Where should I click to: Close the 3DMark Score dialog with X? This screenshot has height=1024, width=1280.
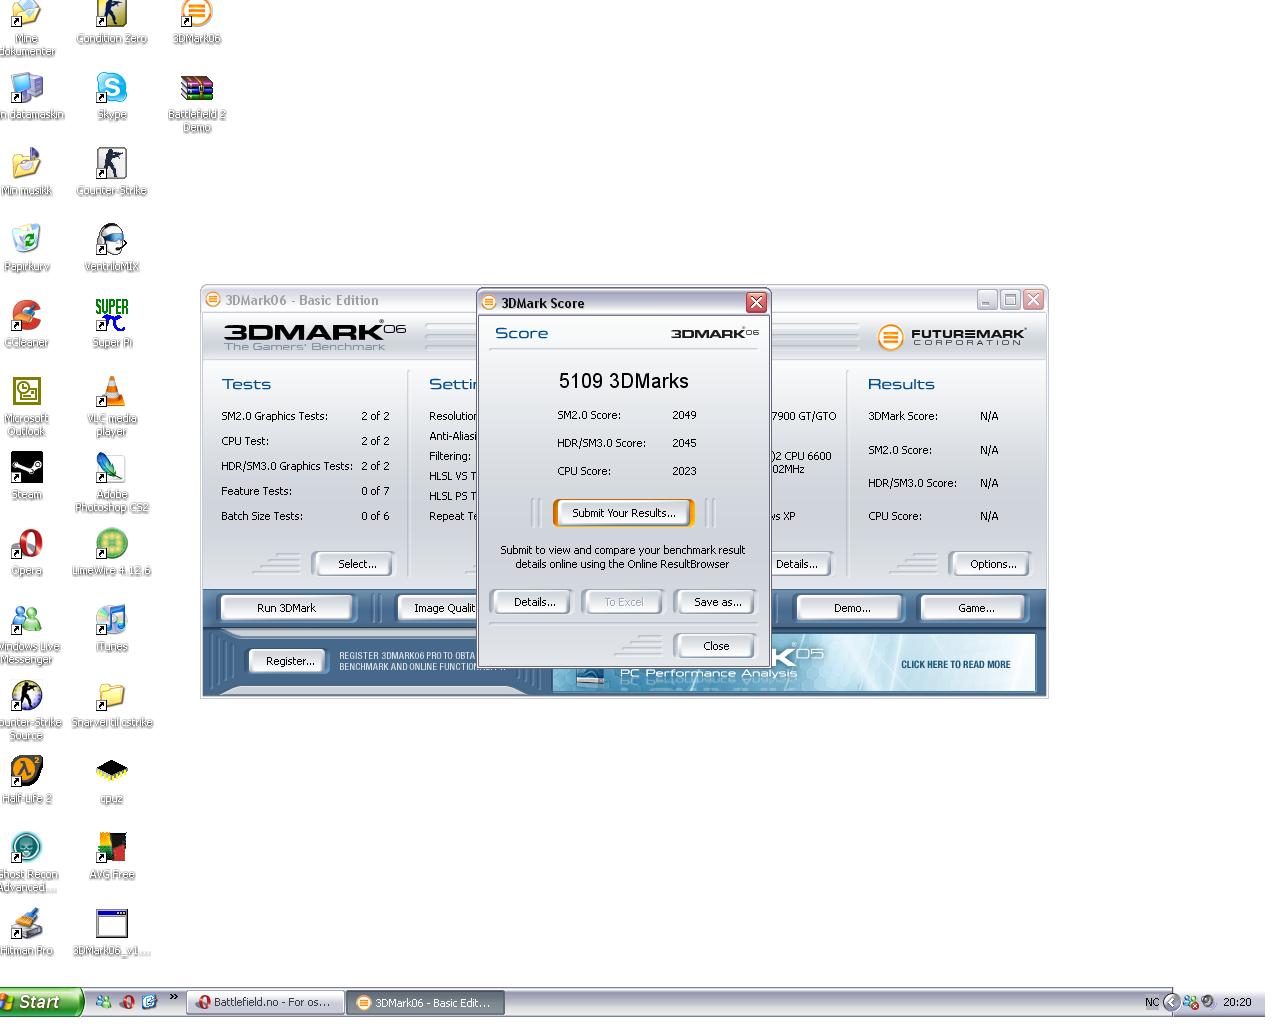(756, 302)
